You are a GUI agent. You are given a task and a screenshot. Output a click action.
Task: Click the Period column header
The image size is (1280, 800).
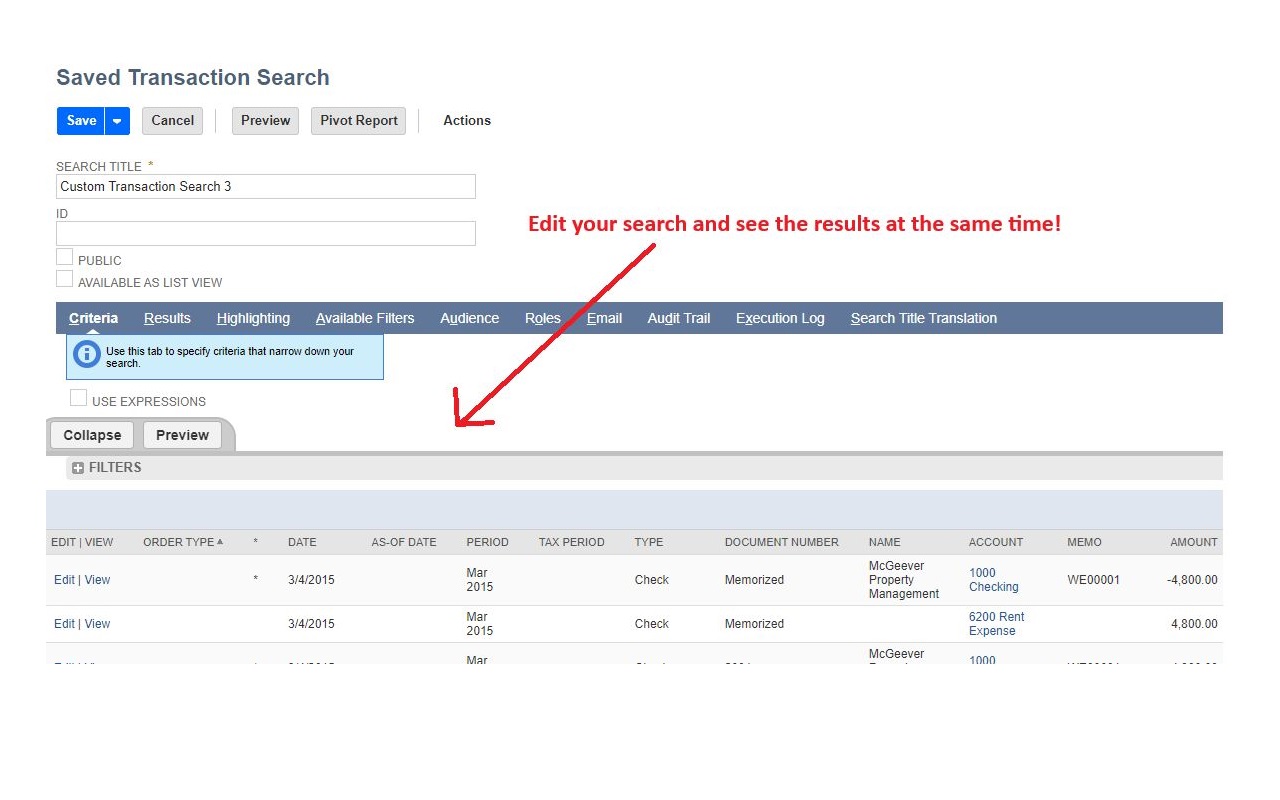(487, 542)
